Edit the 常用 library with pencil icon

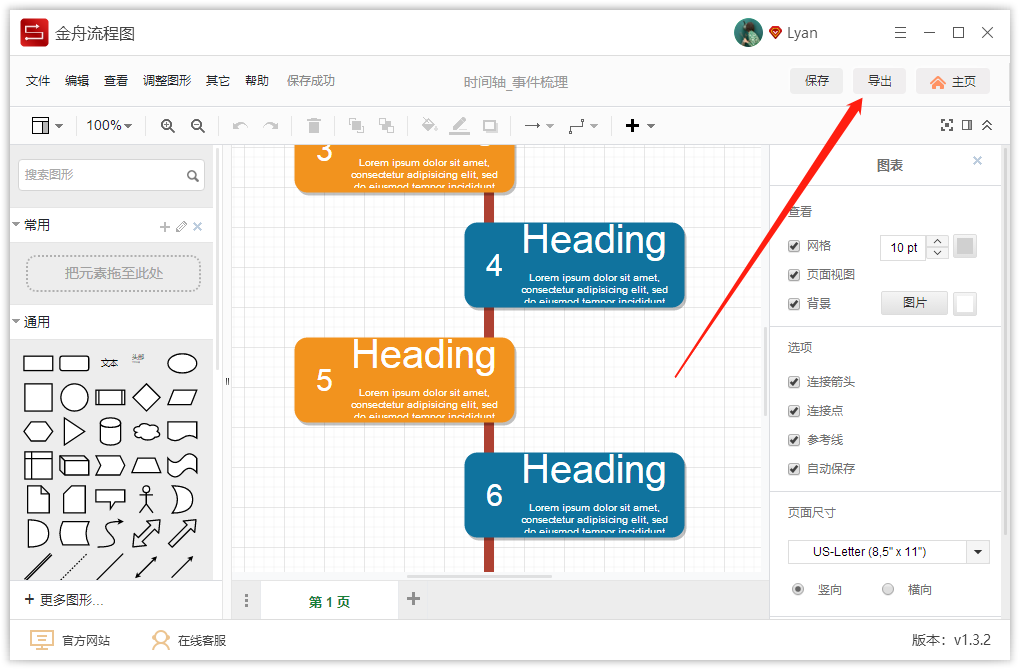coord(181,226)
